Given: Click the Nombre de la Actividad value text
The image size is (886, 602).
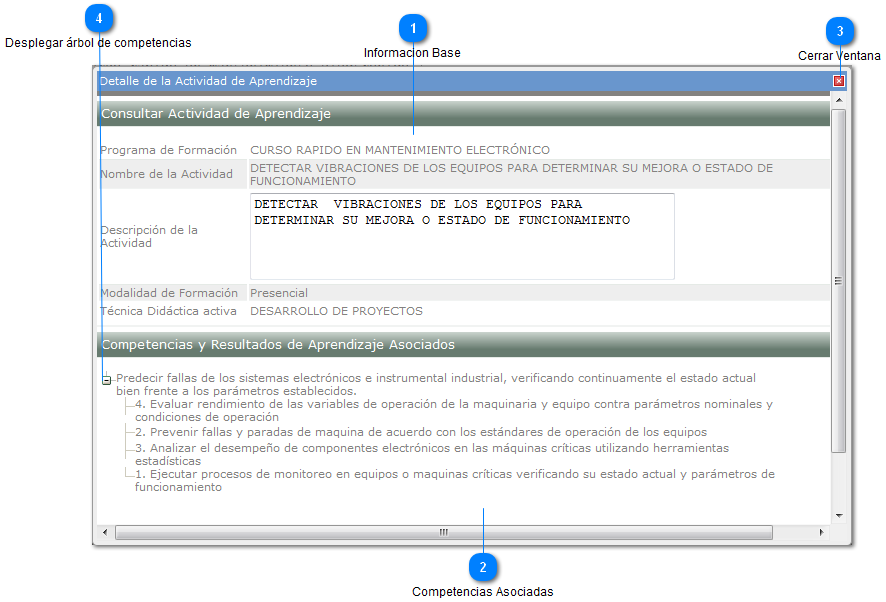Looking at the screenshot, I should [x=511, y=174].
